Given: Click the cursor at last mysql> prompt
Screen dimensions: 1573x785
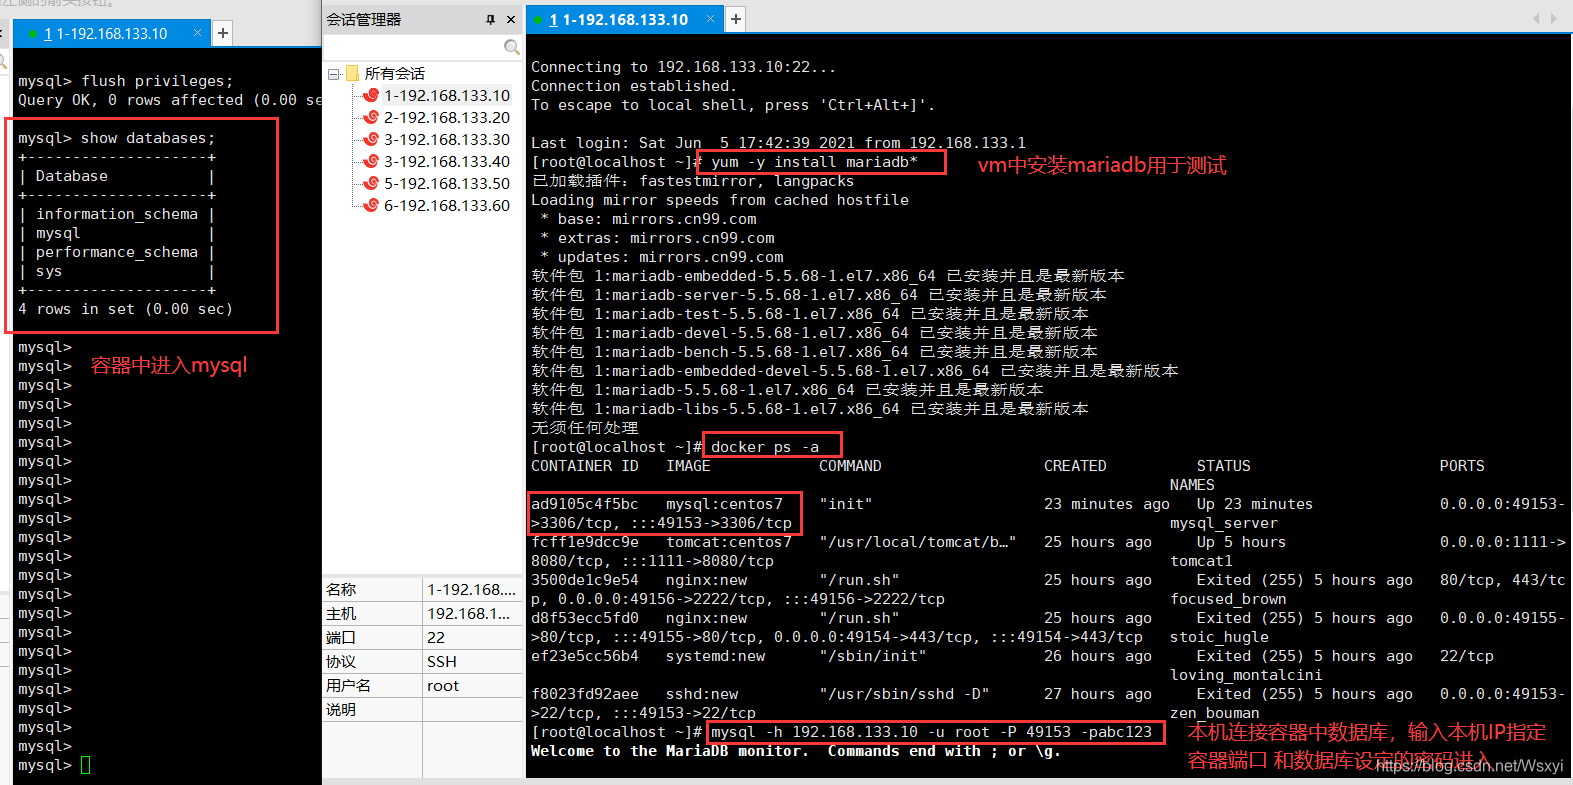Looking at the screenshot, I should click(85, 765).
